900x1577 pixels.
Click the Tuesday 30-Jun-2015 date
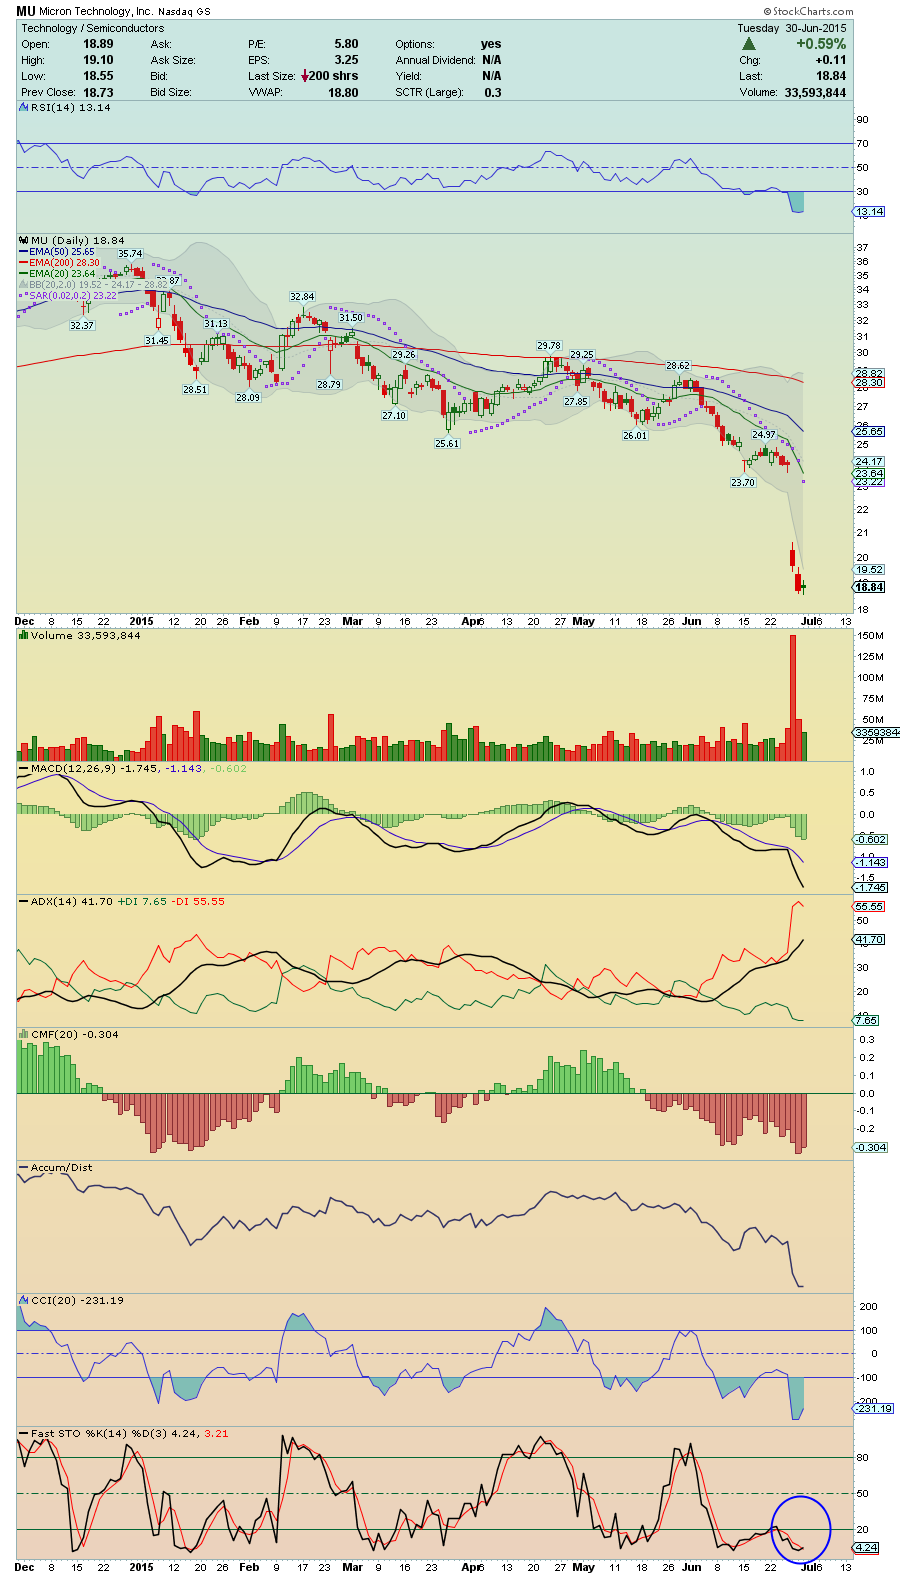pos(791,28)
